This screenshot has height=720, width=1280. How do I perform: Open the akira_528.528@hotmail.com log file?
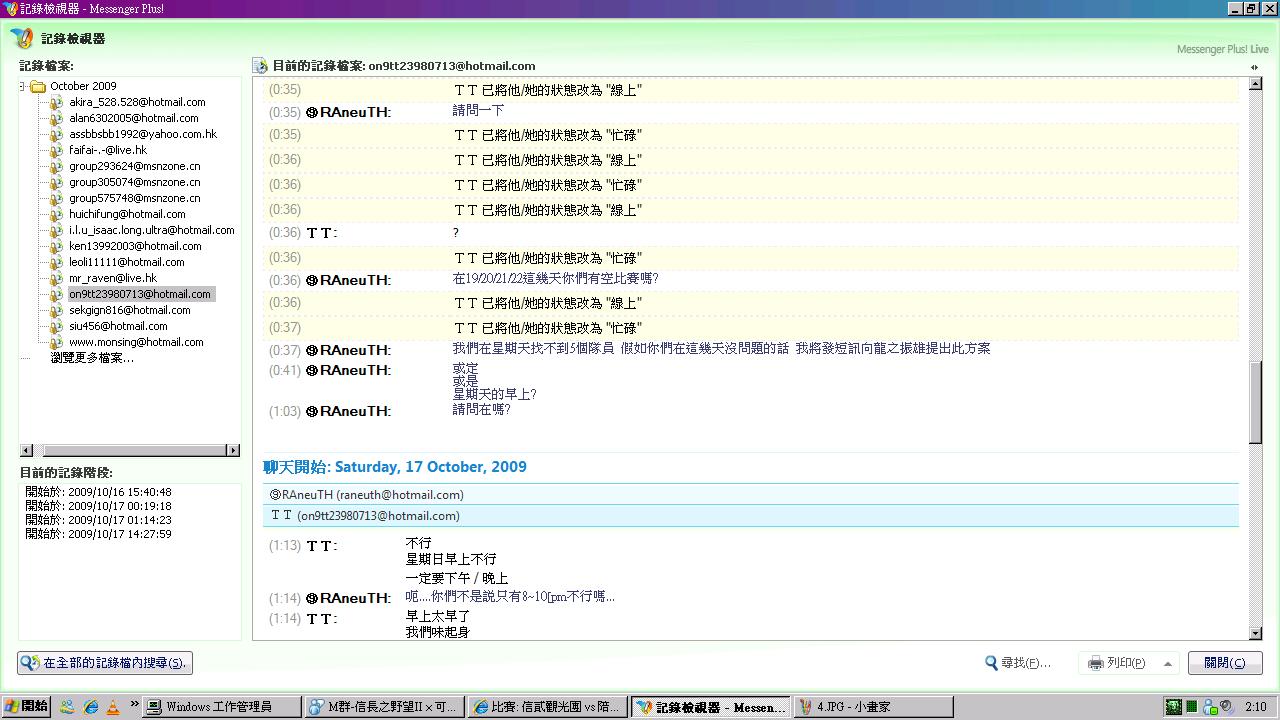coord(136,102)
